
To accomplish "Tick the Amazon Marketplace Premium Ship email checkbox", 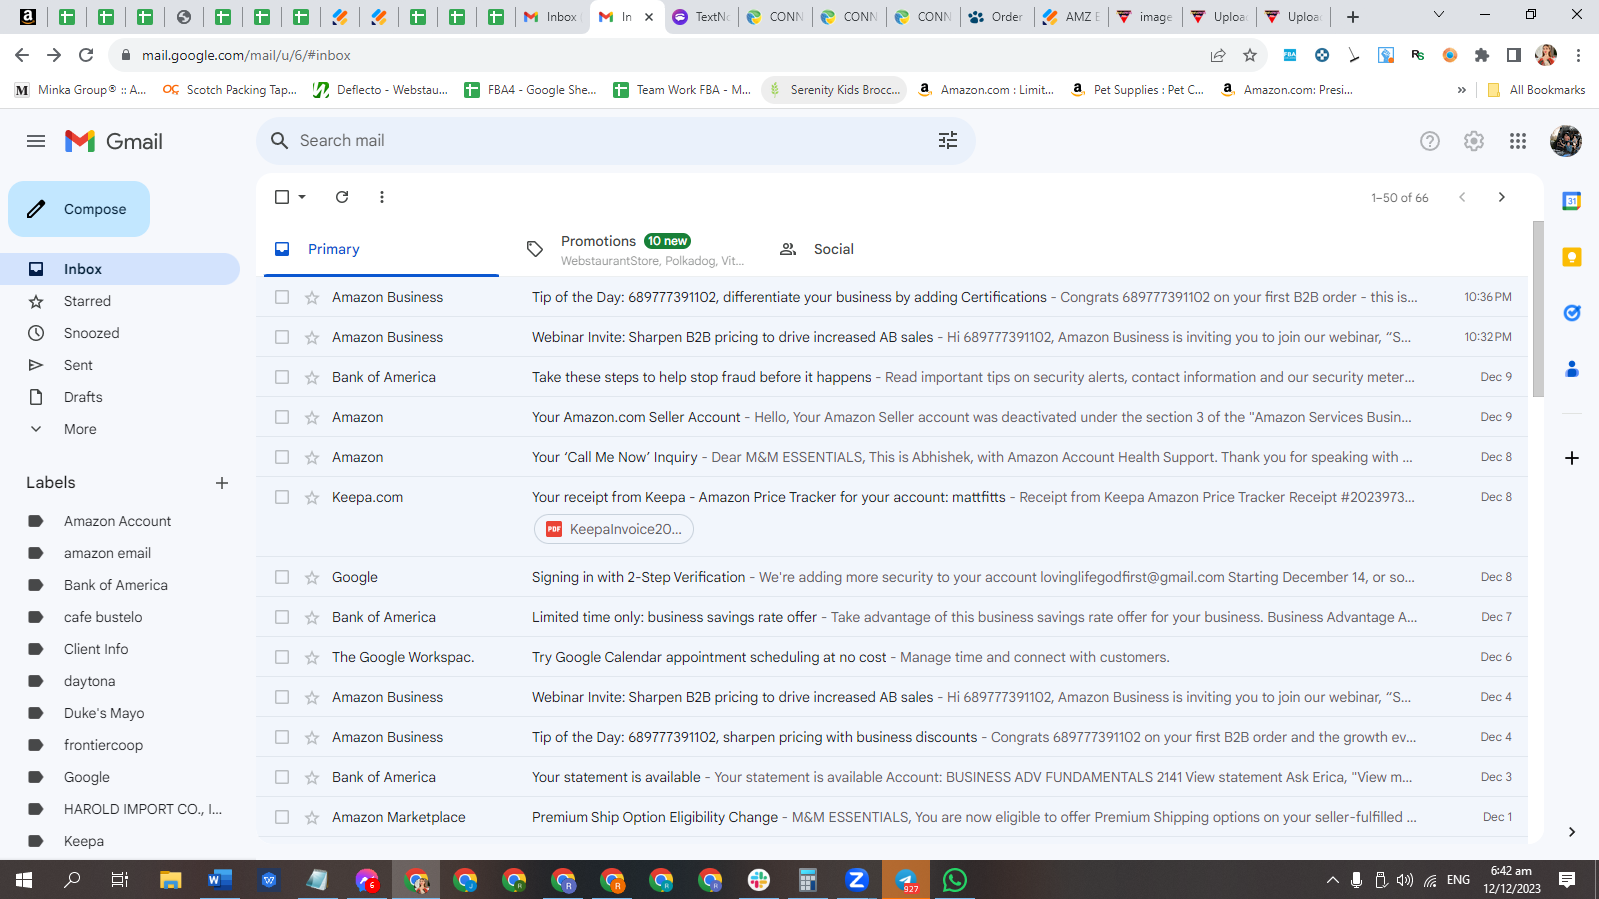I will click(282, 817).
